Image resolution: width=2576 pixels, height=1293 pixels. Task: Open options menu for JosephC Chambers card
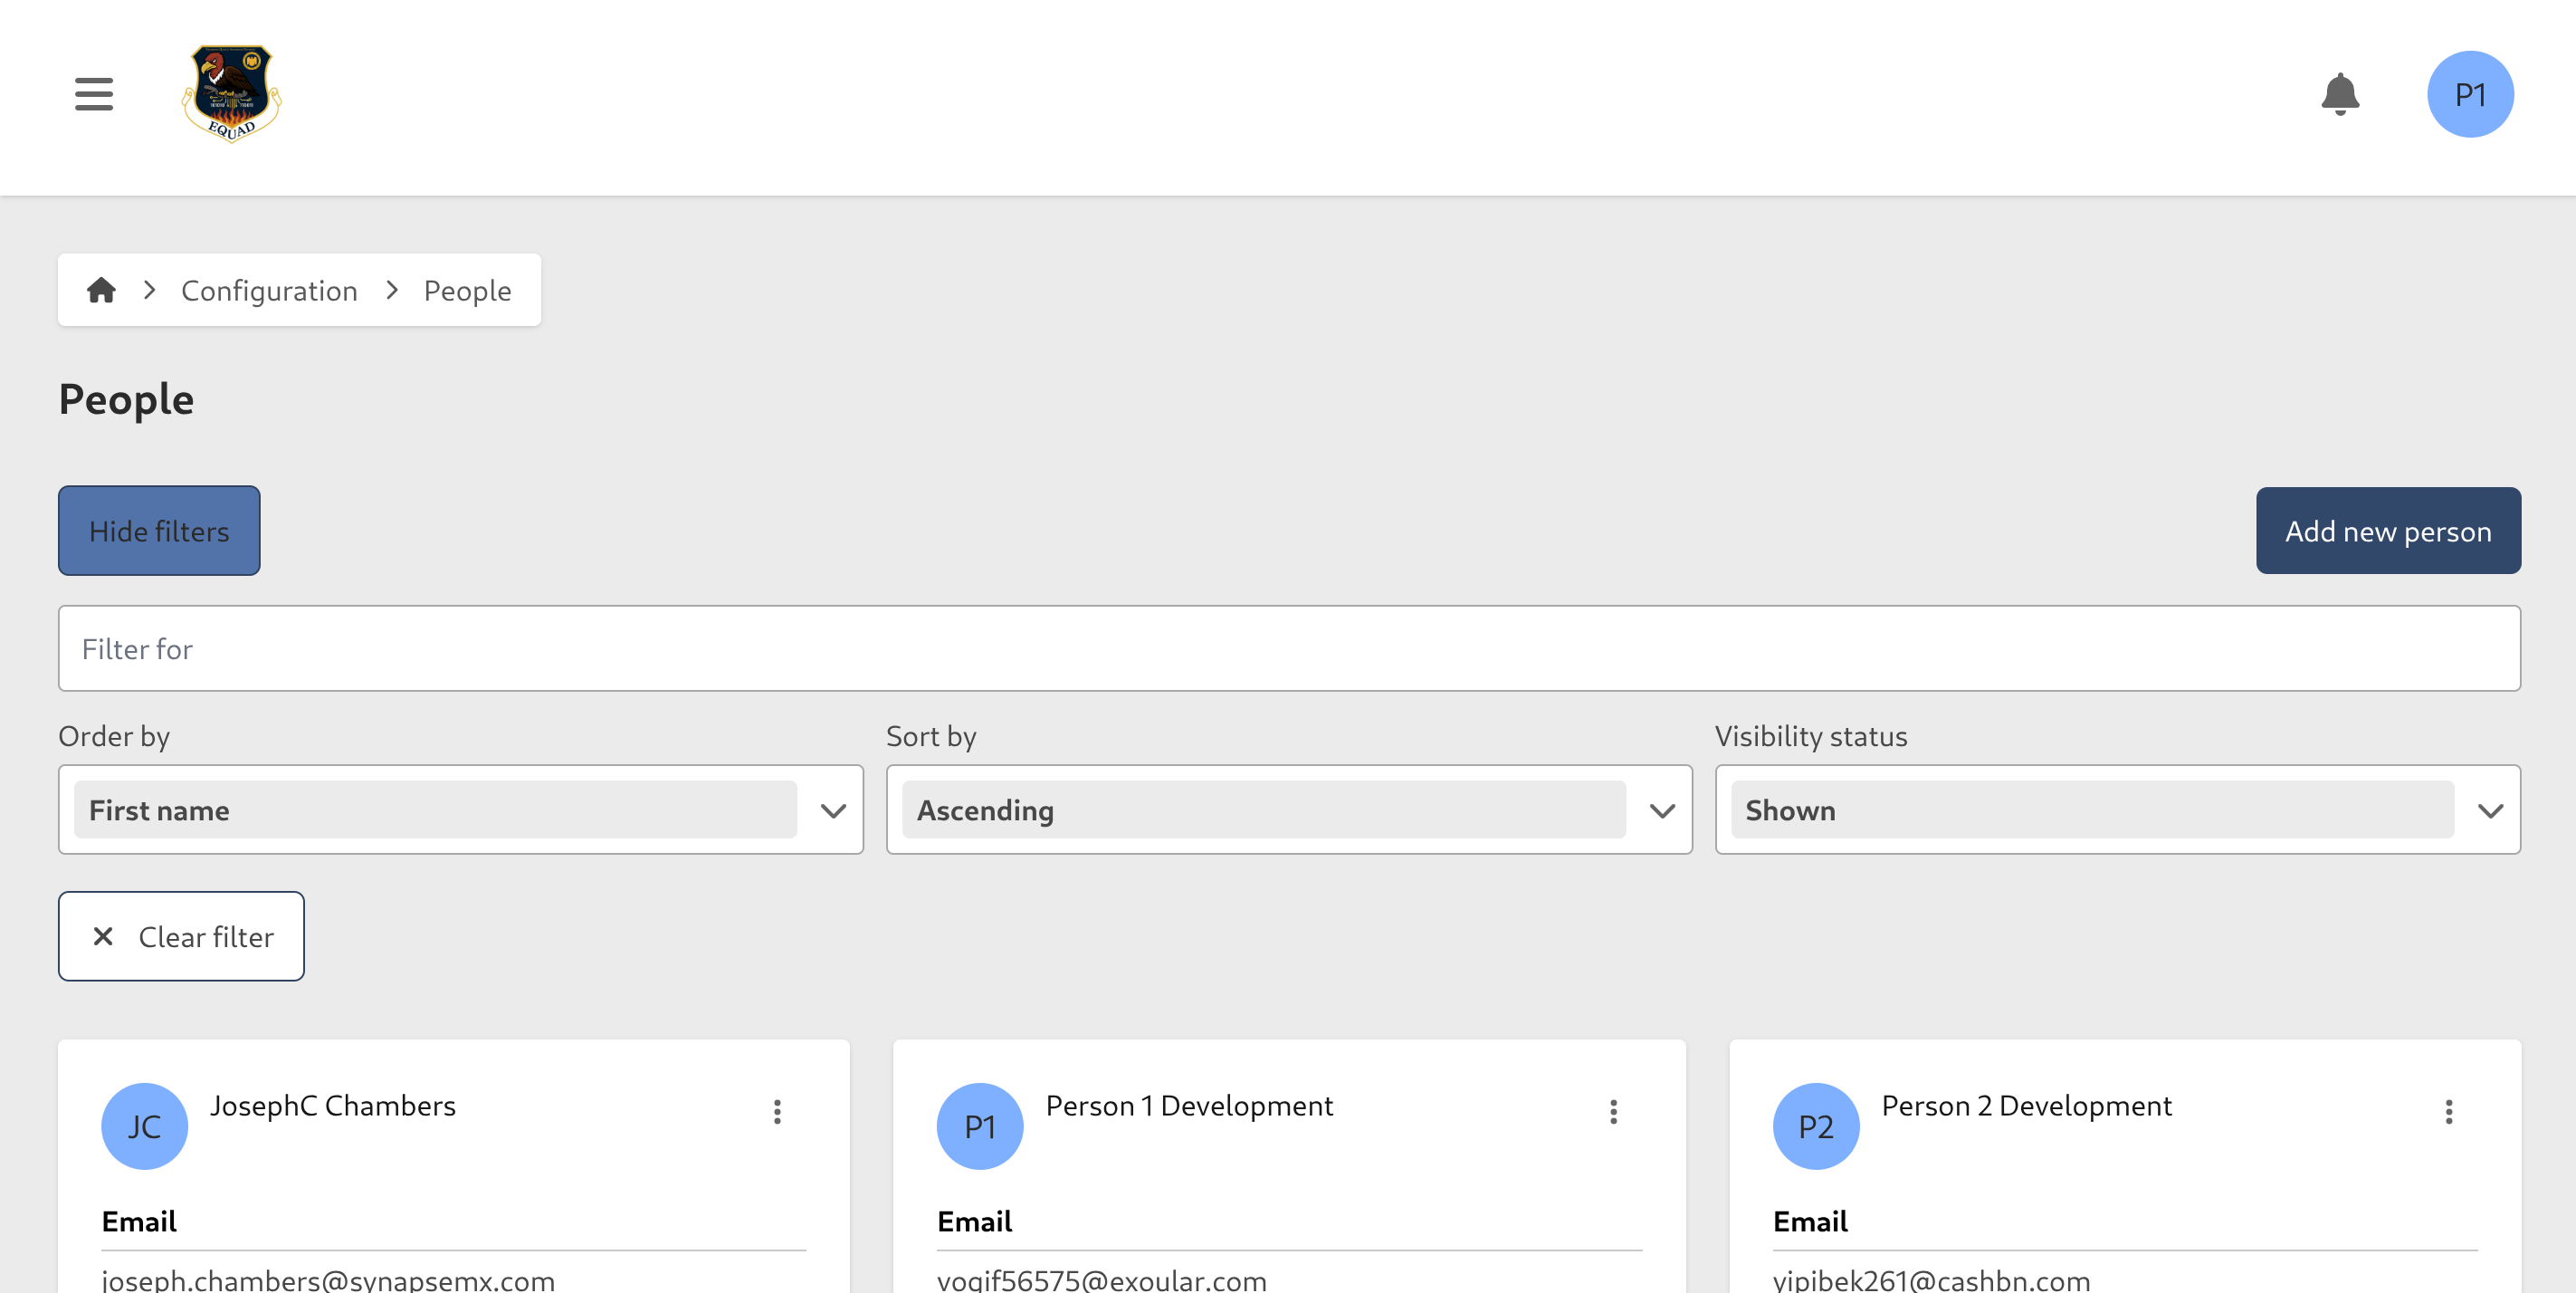[x=777, y=1112]
